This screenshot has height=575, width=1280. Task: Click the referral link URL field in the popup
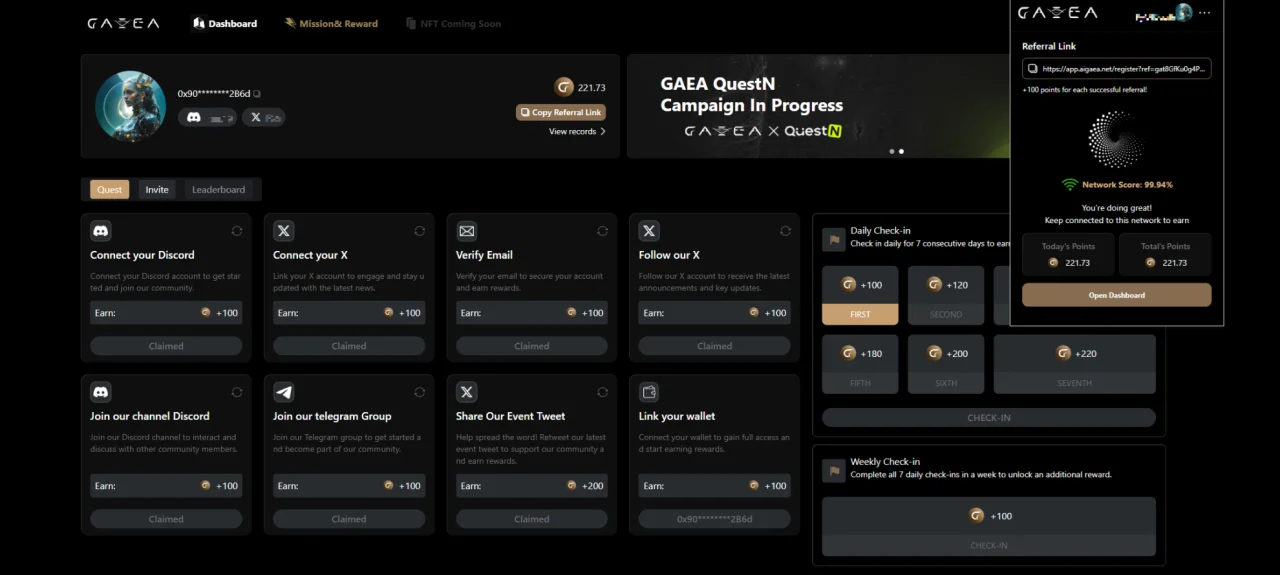click(x=1117, y=69)
